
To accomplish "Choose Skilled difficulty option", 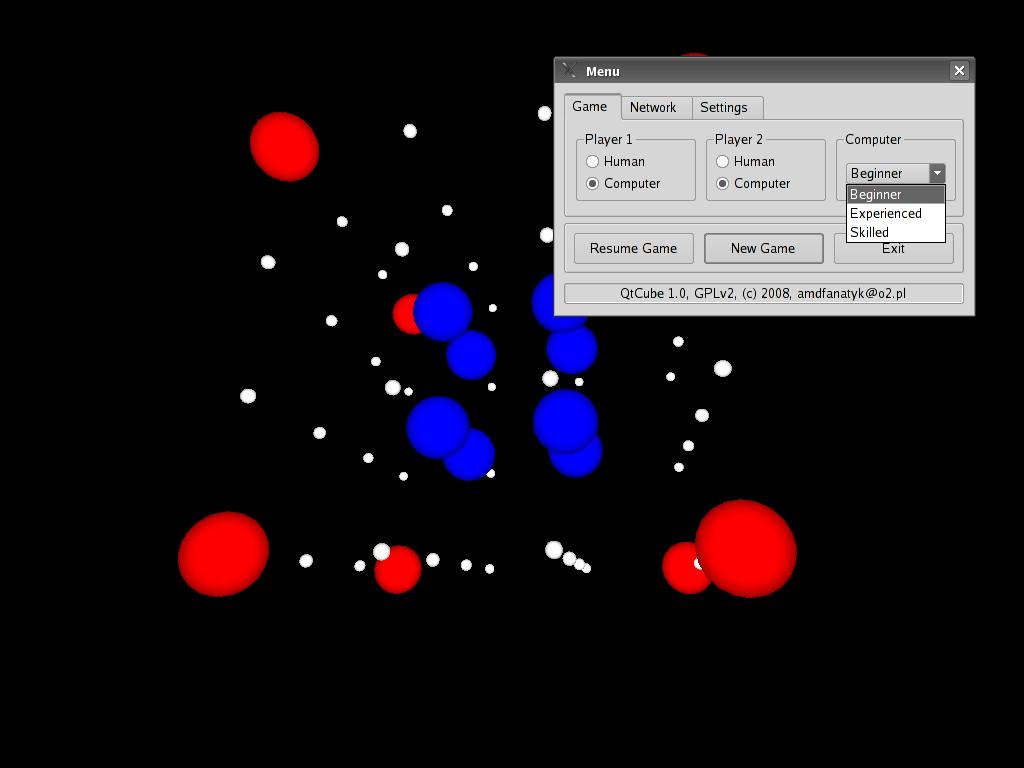I will 895,232.
